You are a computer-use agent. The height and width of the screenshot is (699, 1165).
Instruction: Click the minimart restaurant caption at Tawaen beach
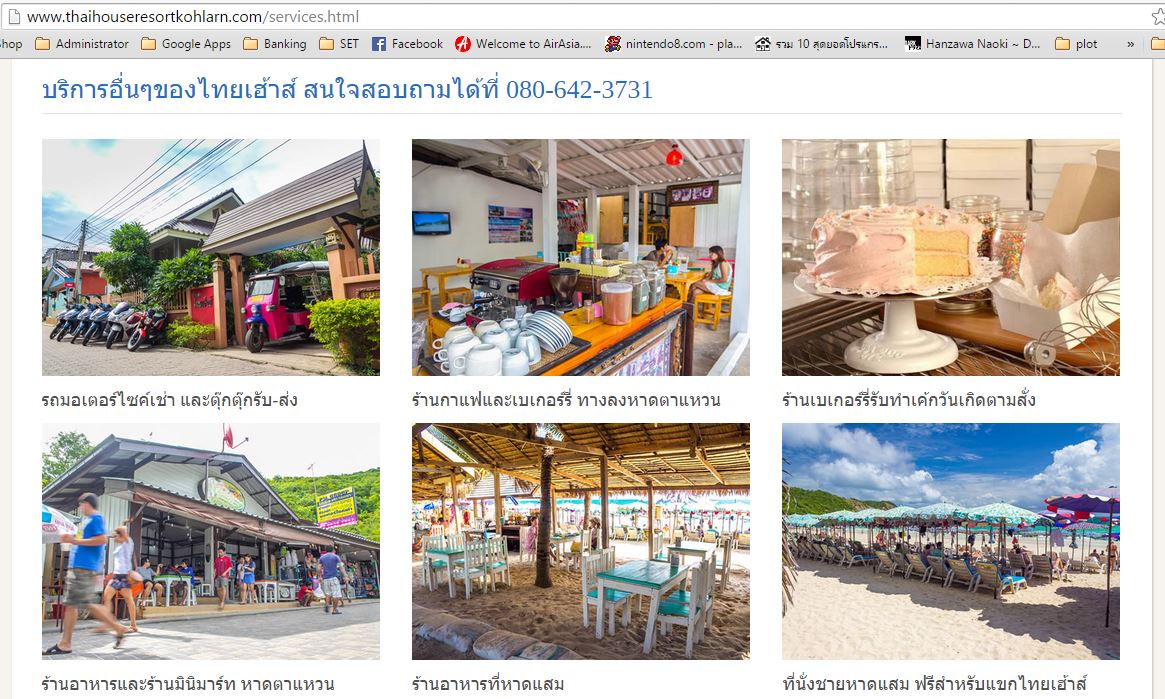point(188,683)
